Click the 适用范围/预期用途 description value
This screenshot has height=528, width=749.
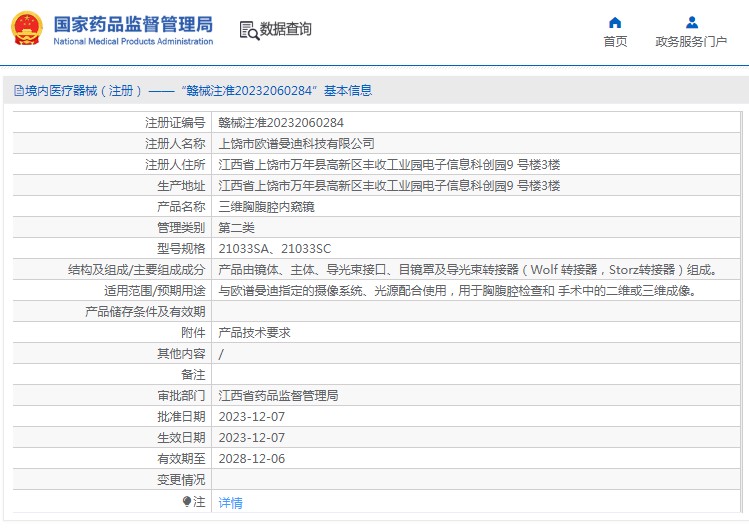click(457, 291)
